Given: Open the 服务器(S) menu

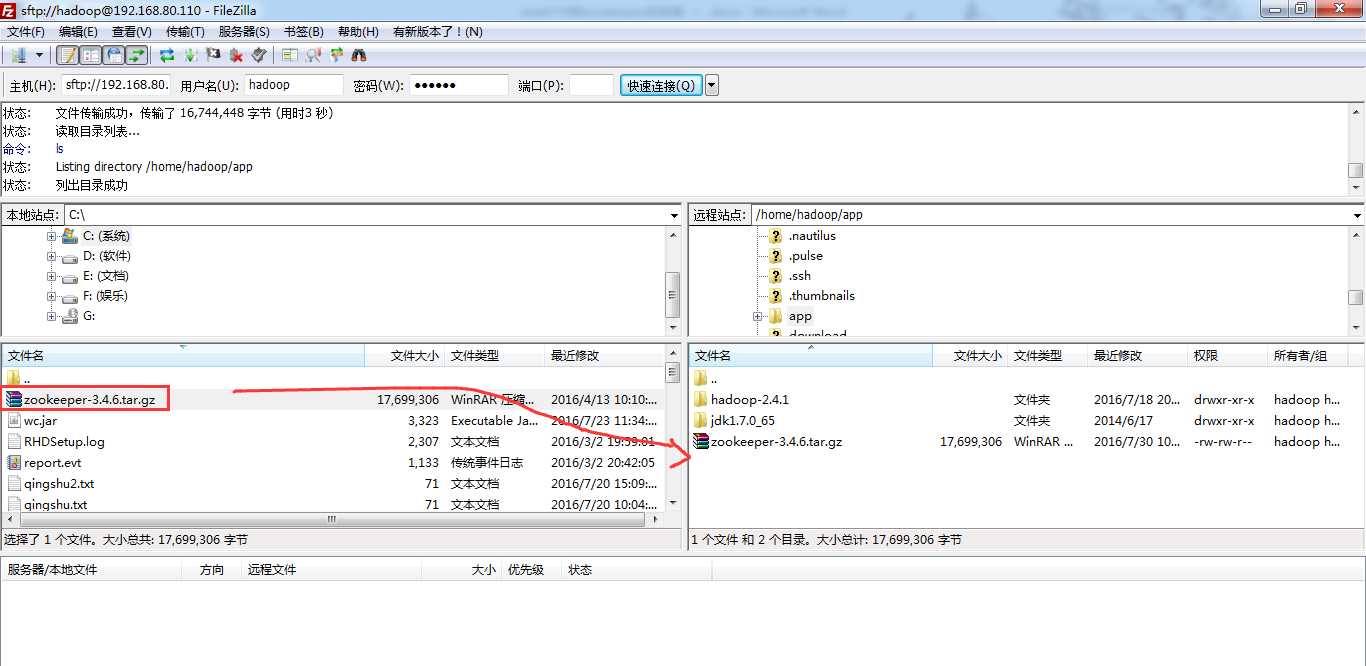Looking at the screenshot, I should (244, 32).
